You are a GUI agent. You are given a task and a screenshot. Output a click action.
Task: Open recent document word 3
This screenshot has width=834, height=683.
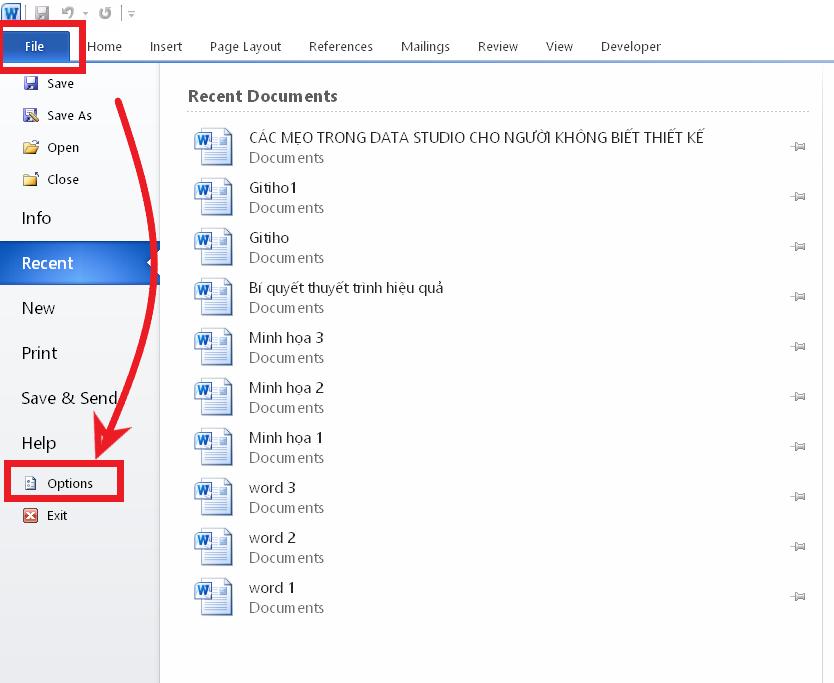[500, 497]
